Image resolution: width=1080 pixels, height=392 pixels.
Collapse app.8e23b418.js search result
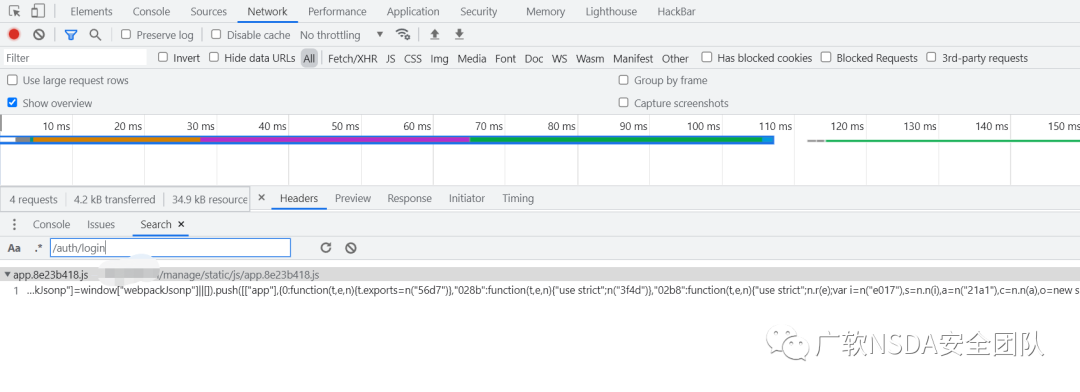point(7,274)
